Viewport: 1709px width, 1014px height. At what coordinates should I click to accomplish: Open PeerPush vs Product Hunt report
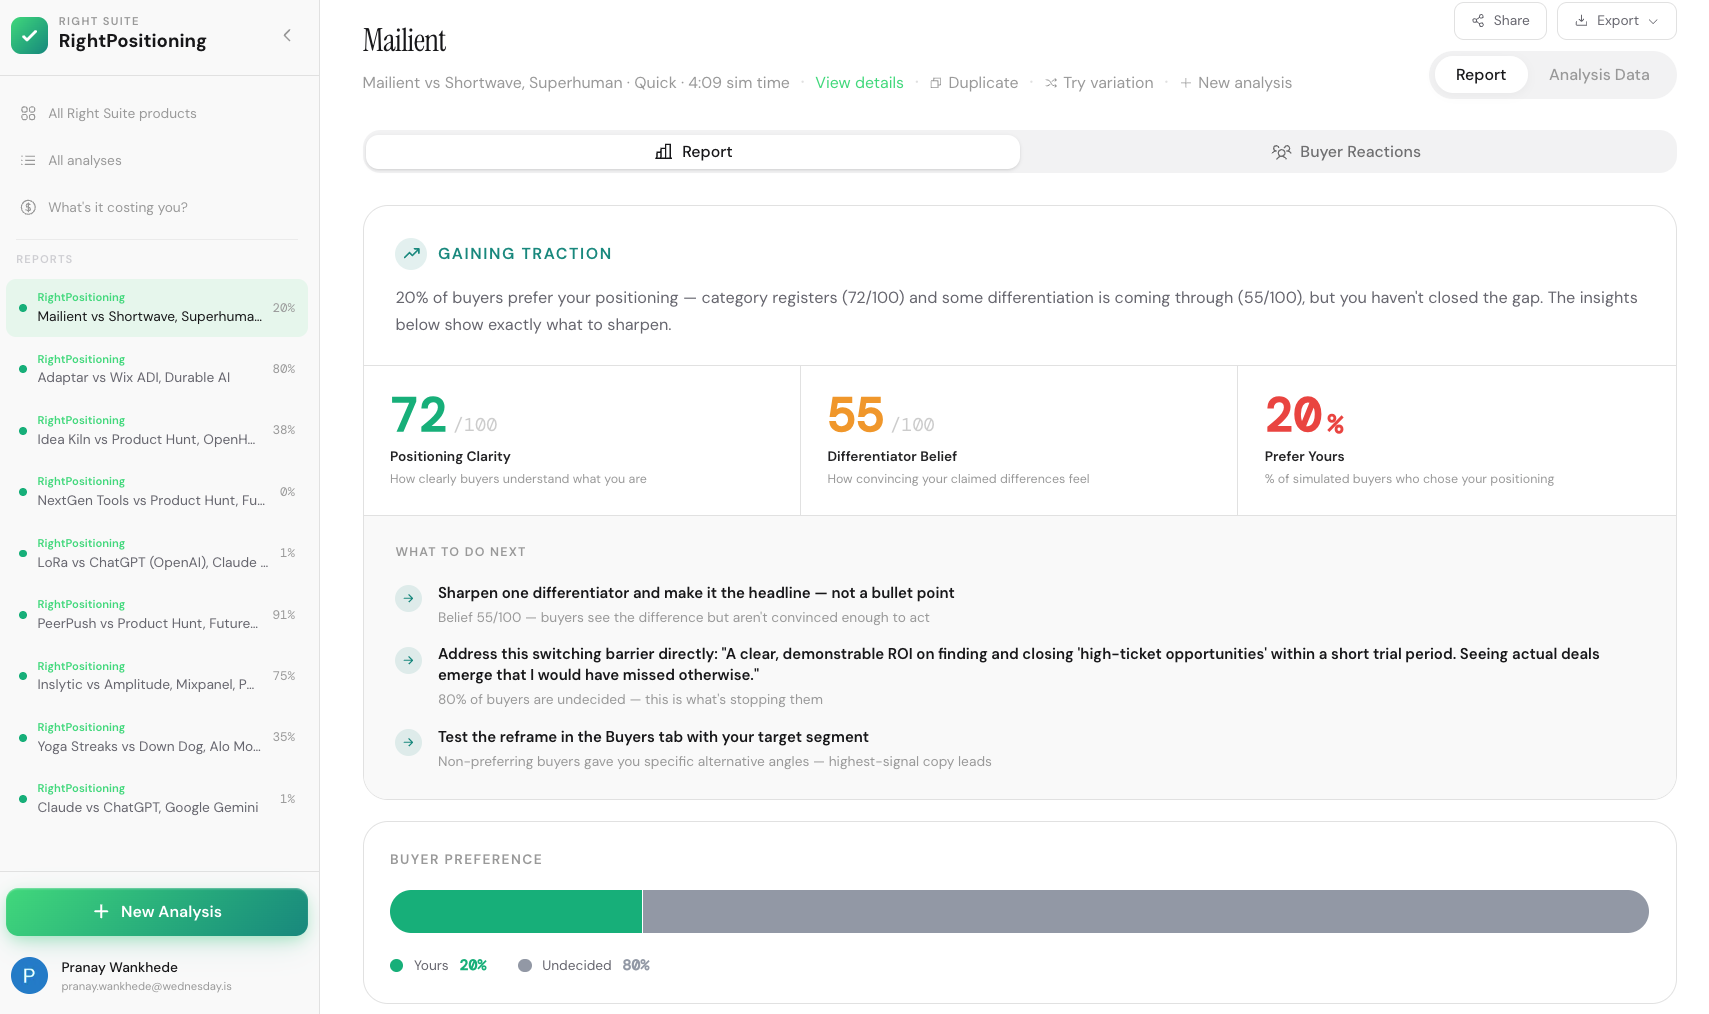point(157,614)
